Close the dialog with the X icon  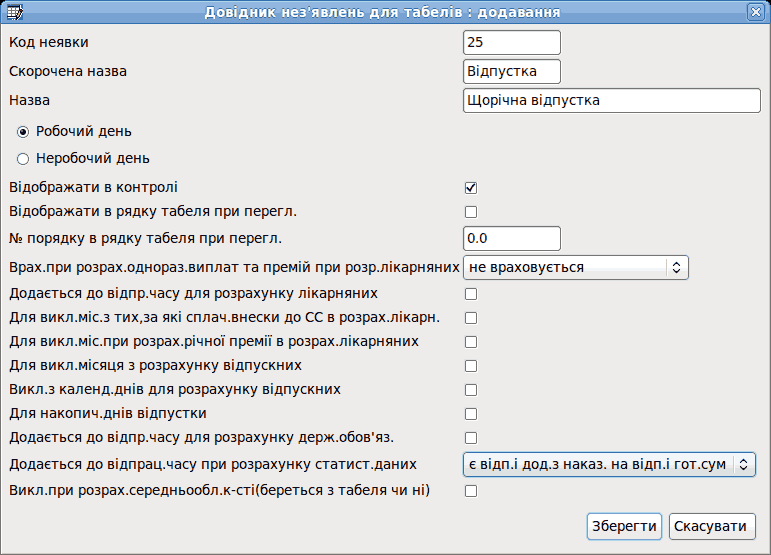pos(755,12)
